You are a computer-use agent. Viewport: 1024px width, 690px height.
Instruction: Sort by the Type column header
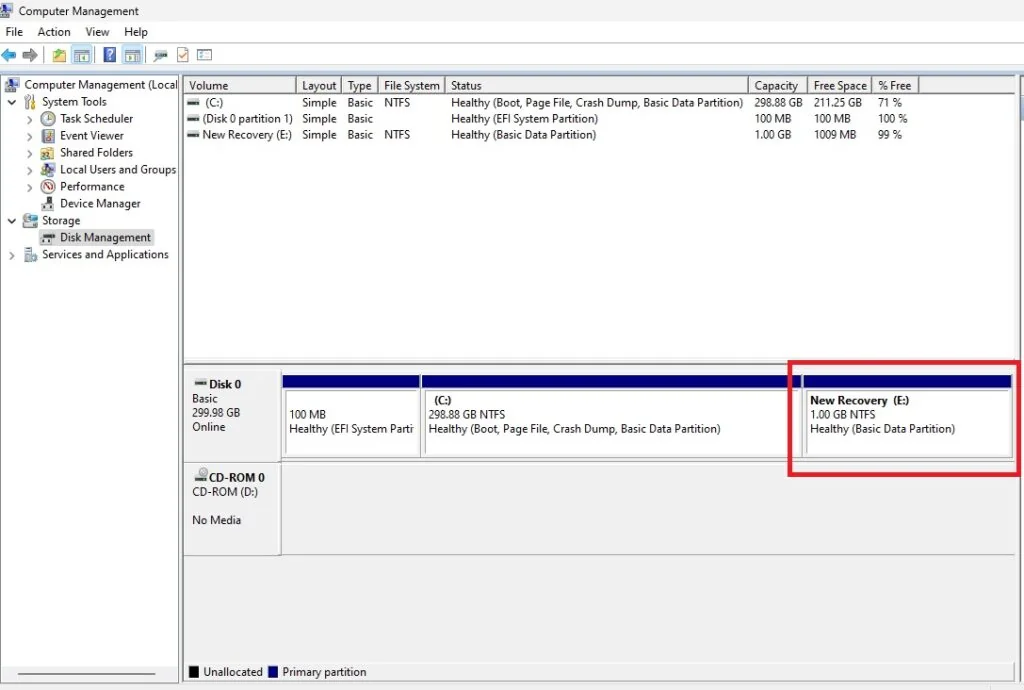click(360, 86)
